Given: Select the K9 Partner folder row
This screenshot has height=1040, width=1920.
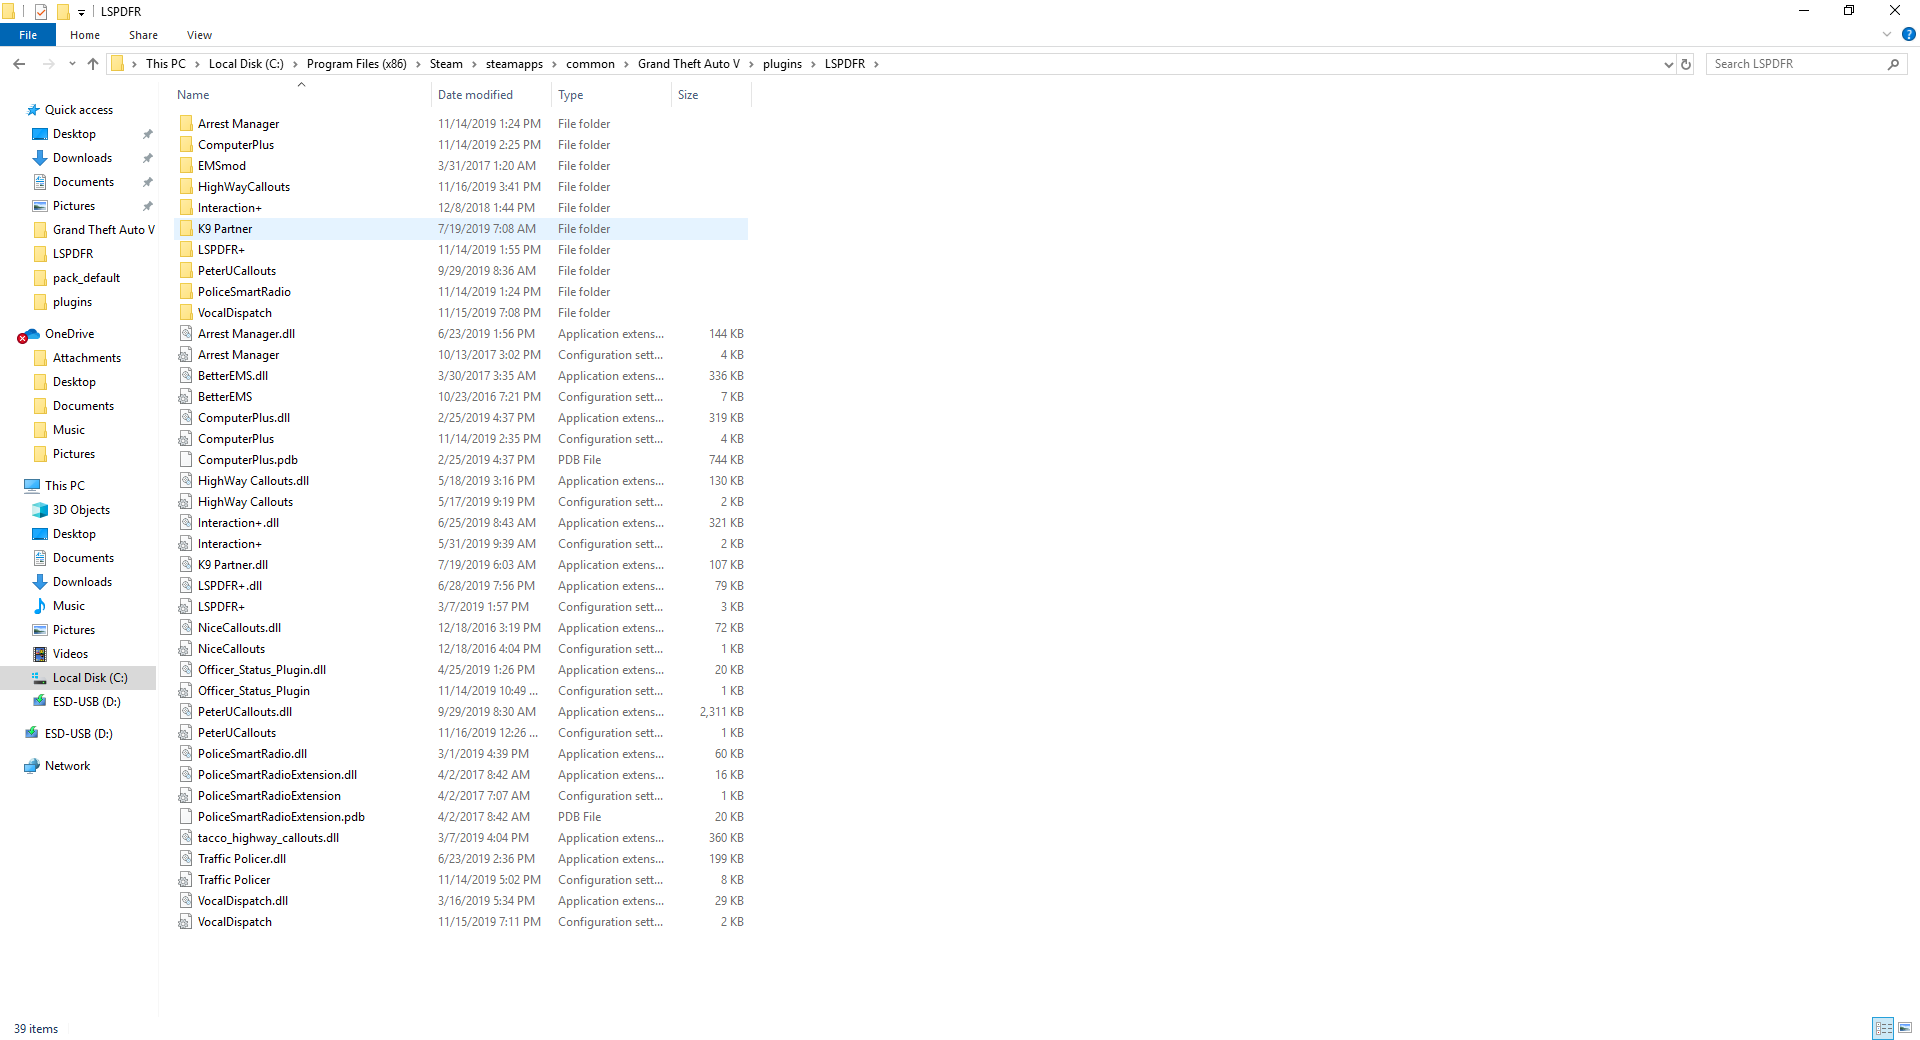Looking at the screenshot, I should pos(461,229).
